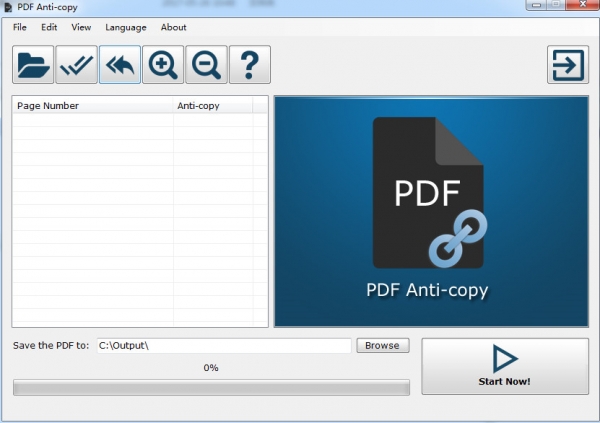
Task: Click the PDF Anti-copy title bar icon
Action: [x=8, y=7]
